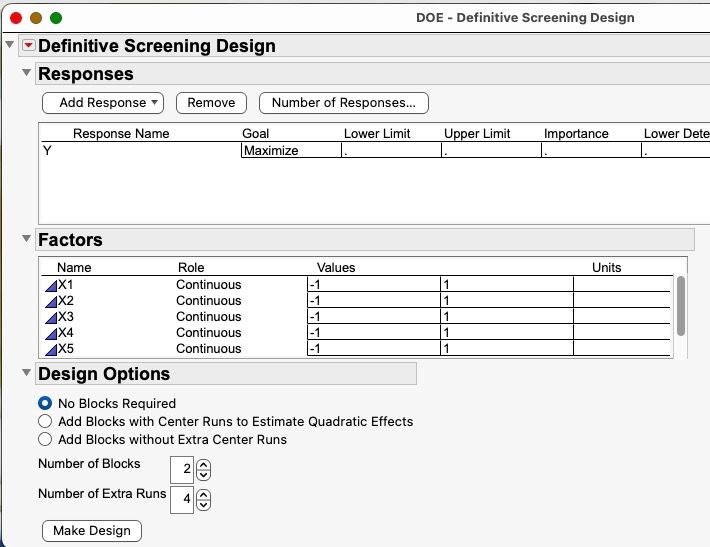
Task: Click the X4 continuous factor icon
Action: pyautogui.click(x=51, y=333)
